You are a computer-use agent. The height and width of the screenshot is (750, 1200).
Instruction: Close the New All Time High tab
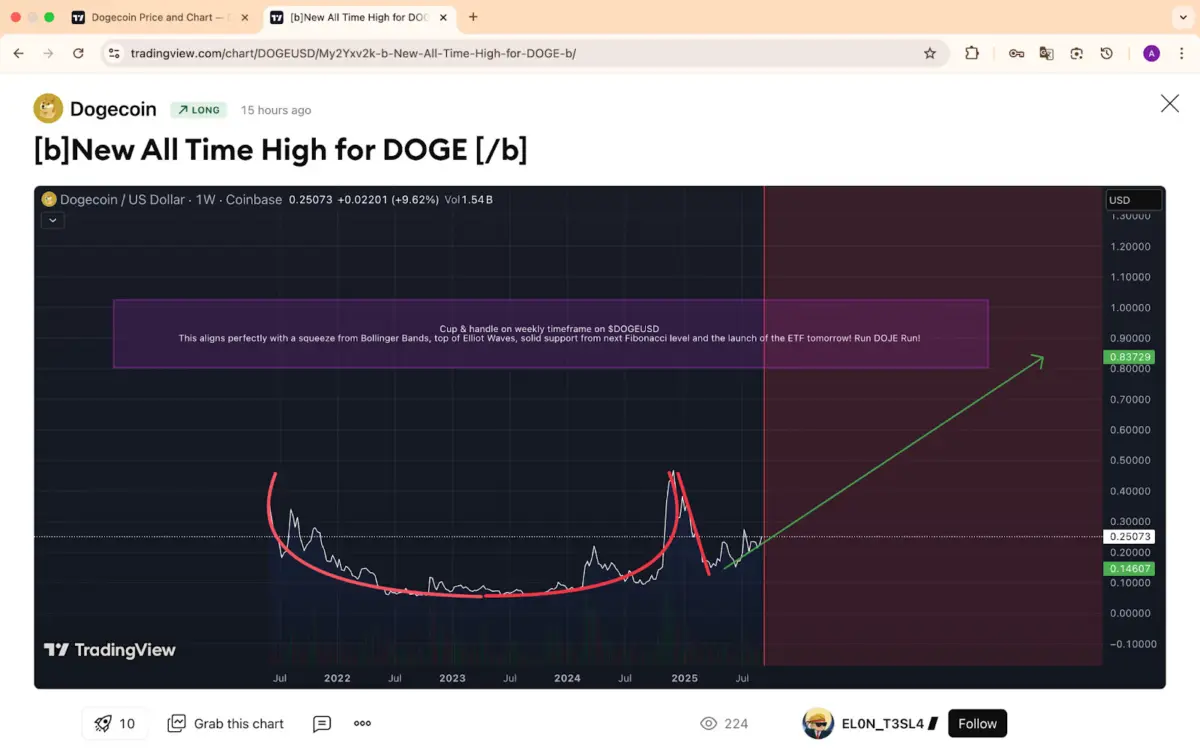click(x=444, y=17)
